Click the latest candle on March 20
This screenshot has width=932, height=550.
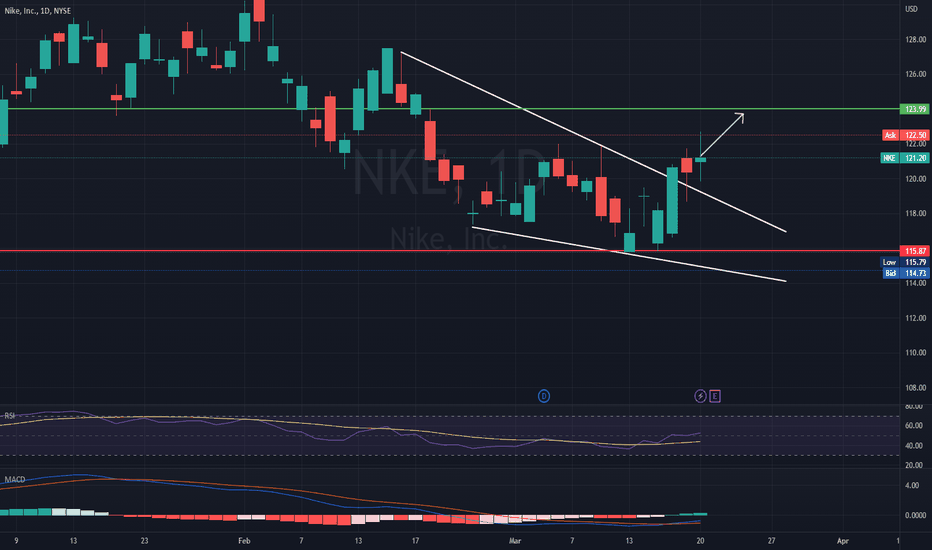701,159
